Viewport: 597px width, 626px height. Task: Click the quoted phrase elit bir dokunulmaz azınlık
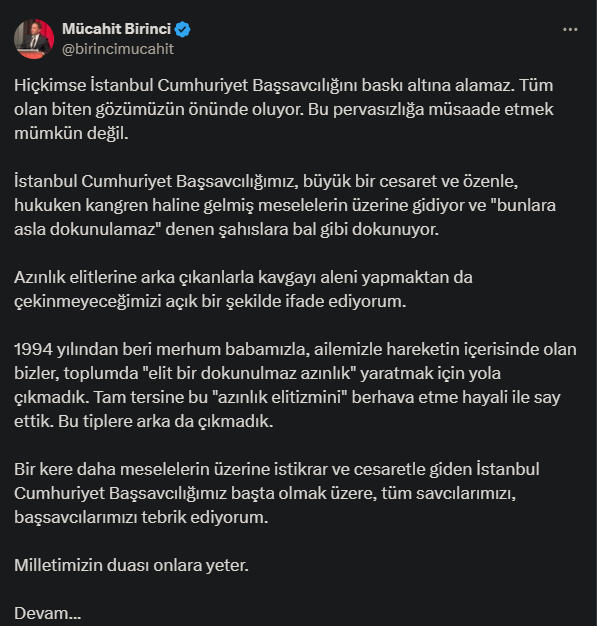[x=249, y=373]
